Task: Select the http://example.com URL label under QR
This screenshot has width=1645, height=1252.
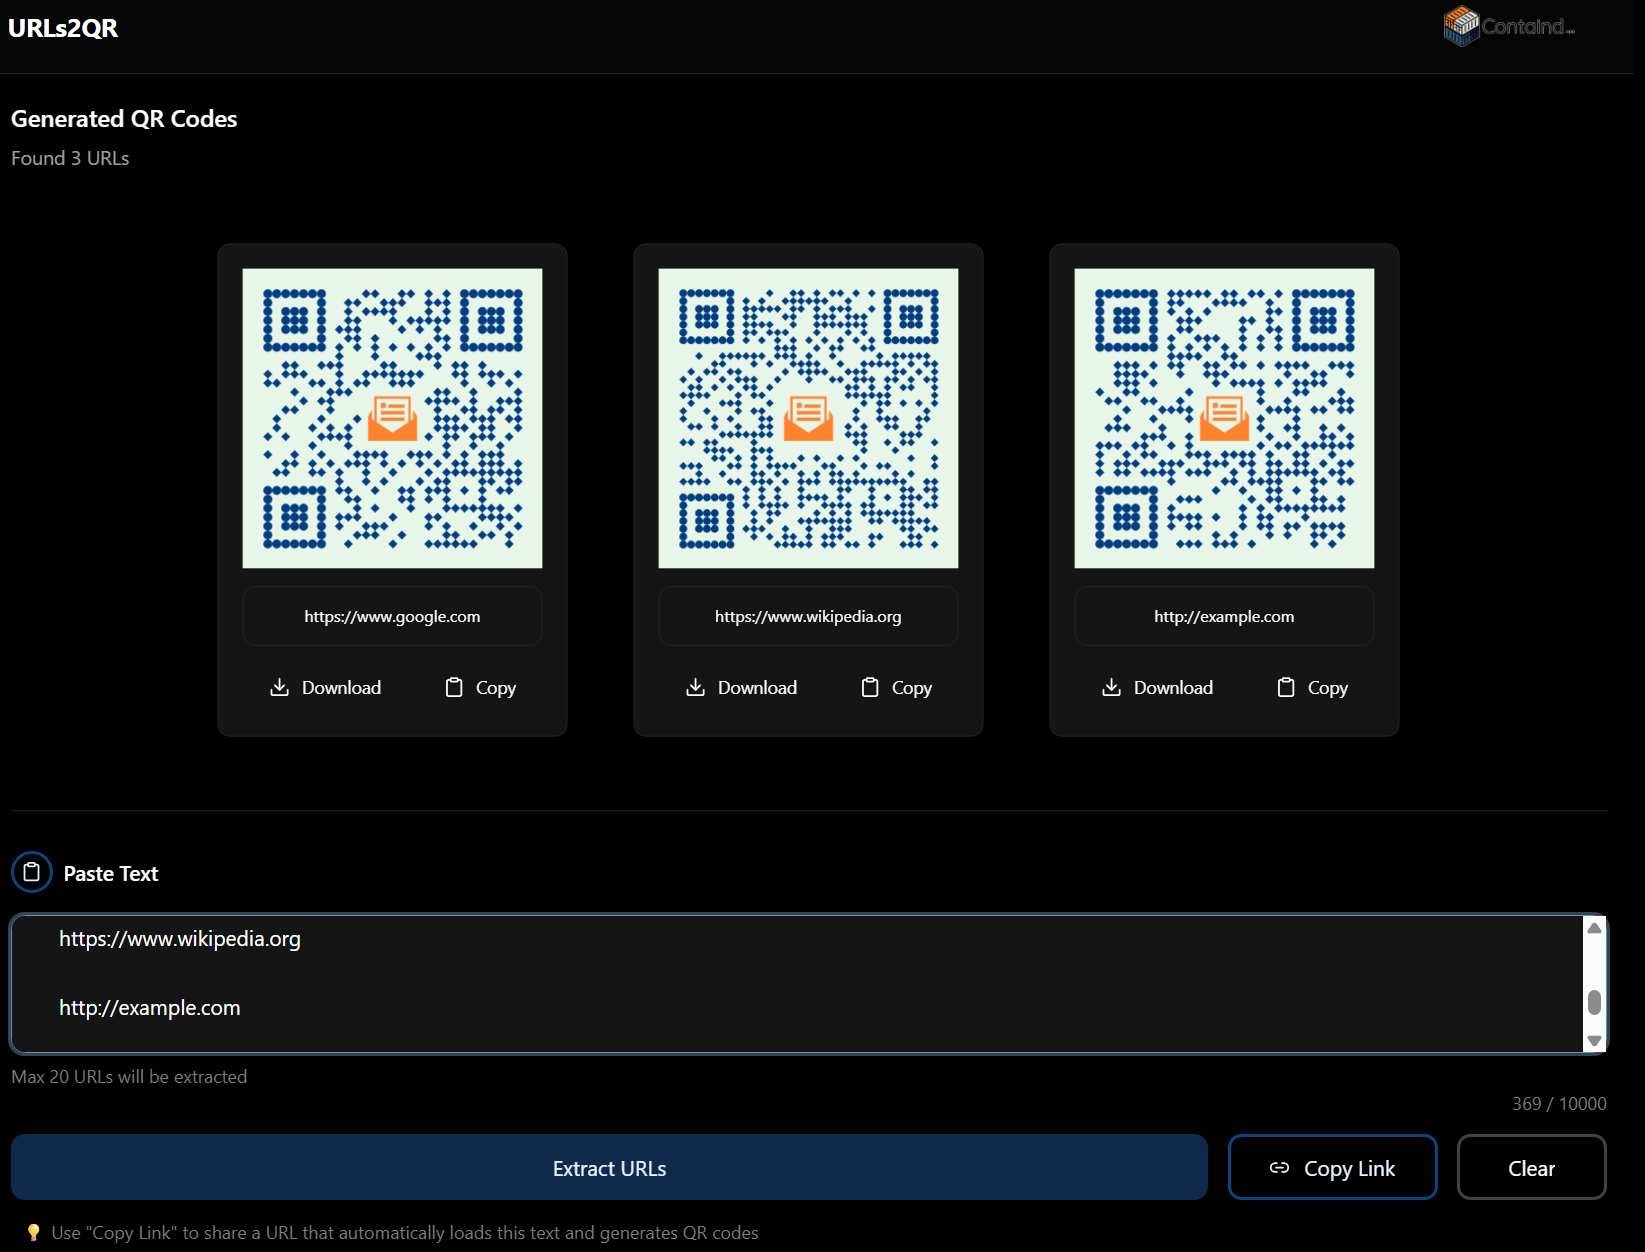Action: (1224, 616)
